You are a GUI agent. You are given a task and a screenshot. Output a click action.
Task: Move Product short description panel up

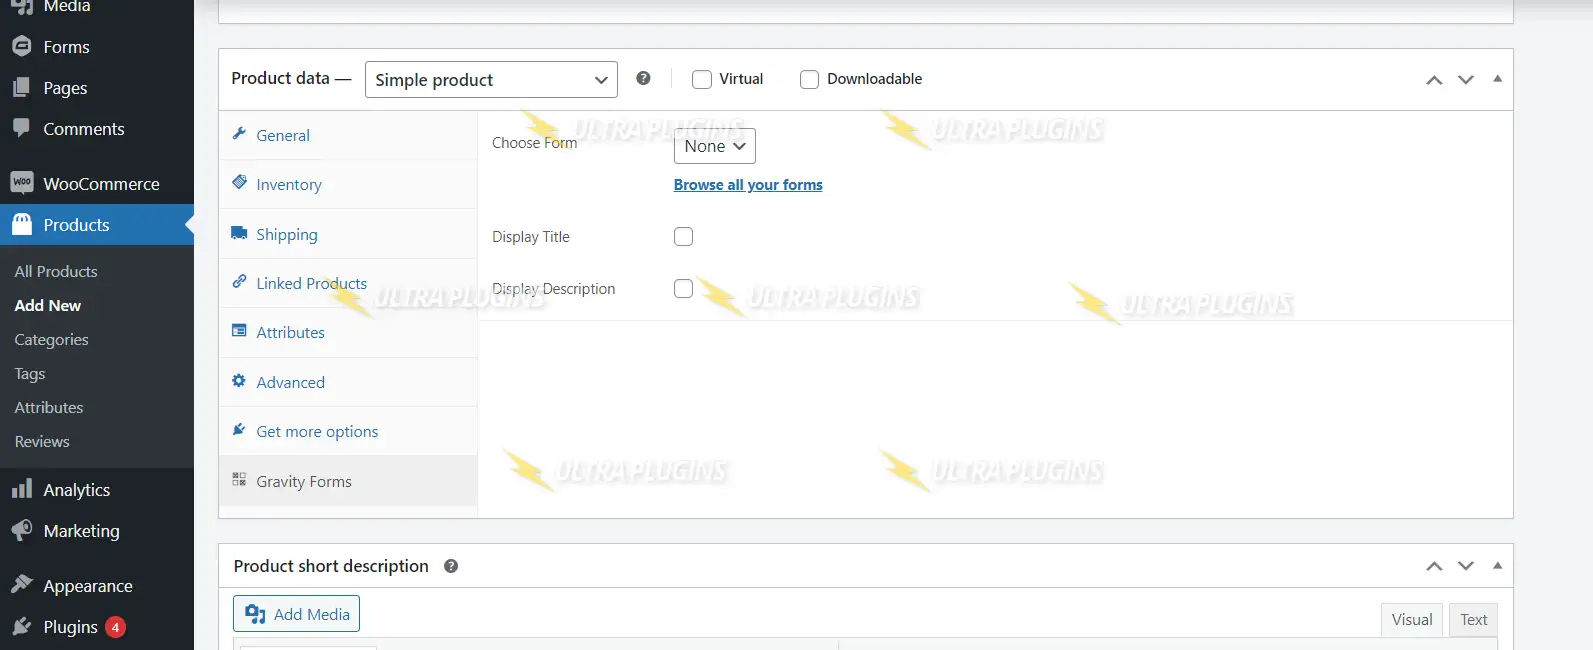click(1434, 566)
